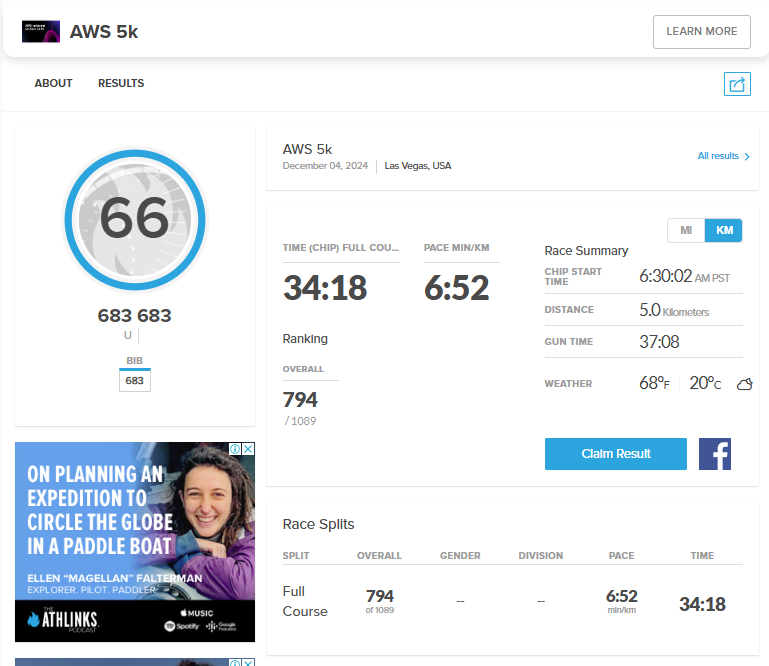Click the 6:52 pace value
The width and height of the screenshot is (769, 666).
(x=457, y=287)
